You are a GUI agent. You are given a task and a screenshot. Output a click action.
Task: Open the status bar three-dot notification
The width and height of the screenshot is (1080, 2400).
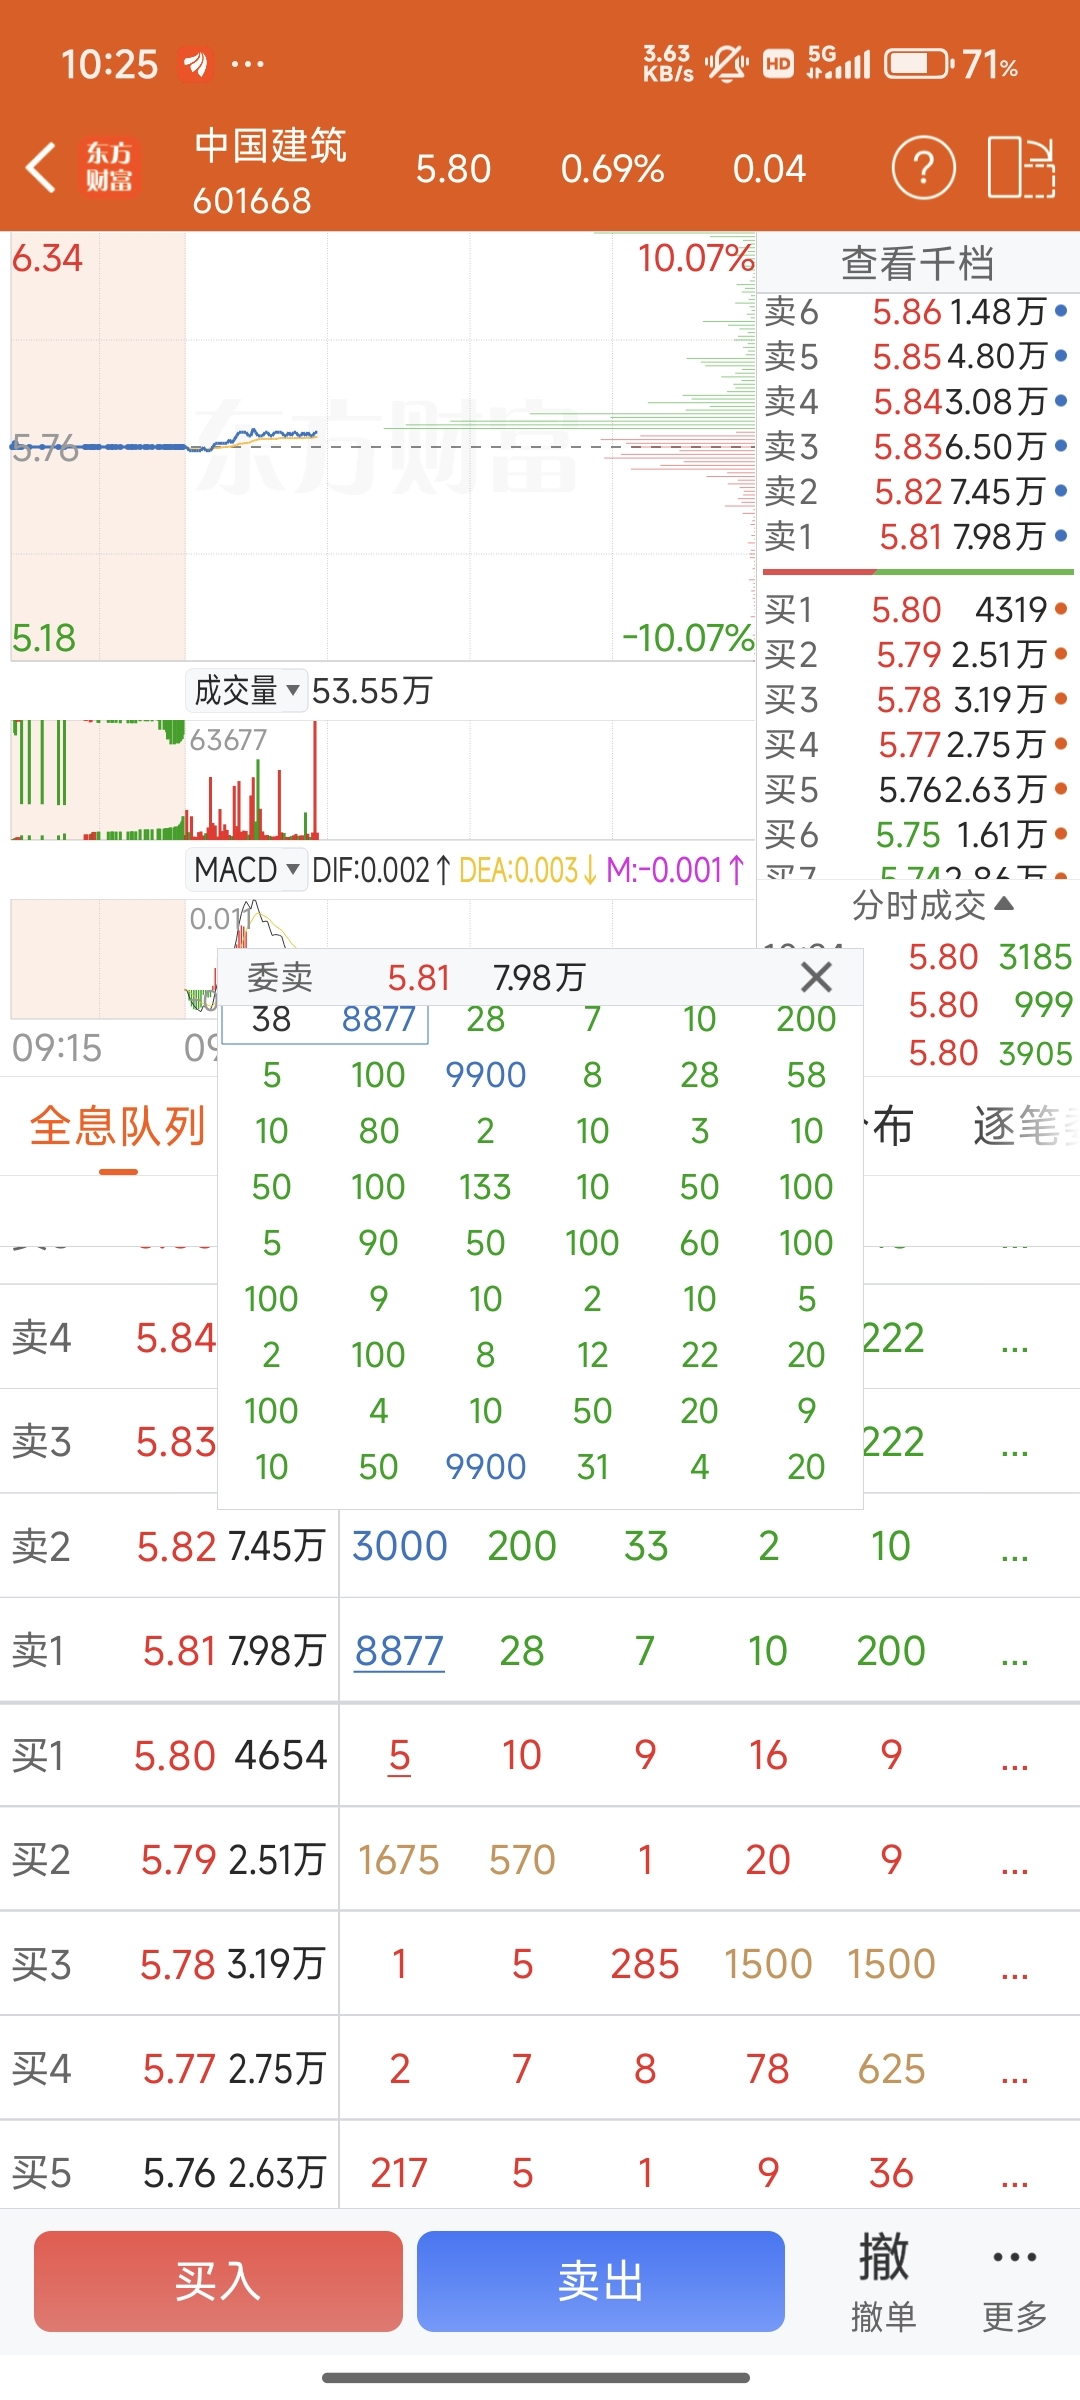[247, 65]
